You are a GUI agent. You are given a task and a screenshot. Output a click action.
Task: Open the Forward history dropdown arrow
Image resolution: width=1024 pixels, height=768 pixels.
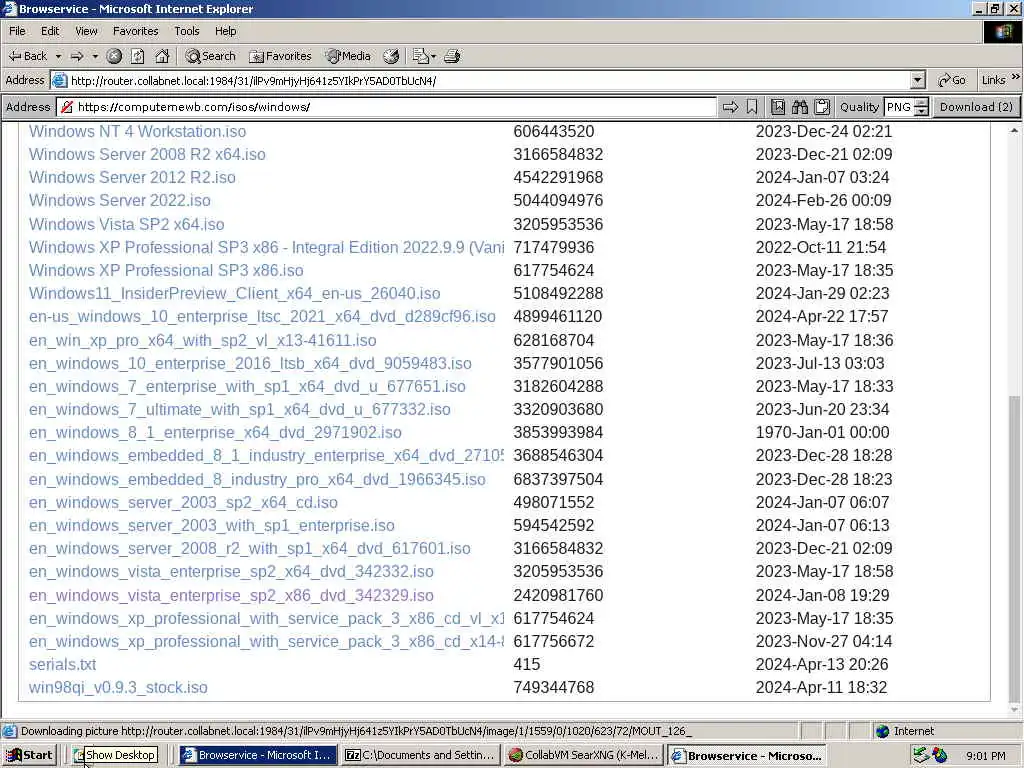tap(95, 56)
